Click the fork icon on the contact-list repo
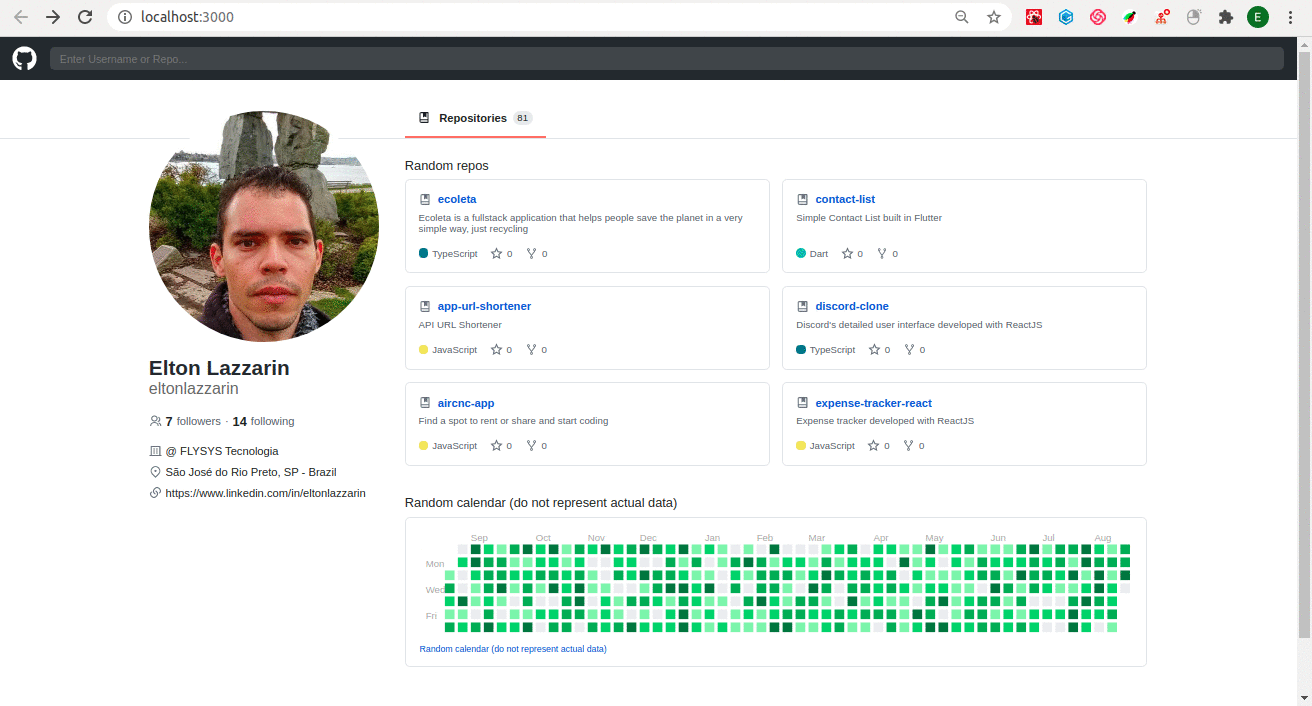This screenshot has height=706, width=1312. 882,254
